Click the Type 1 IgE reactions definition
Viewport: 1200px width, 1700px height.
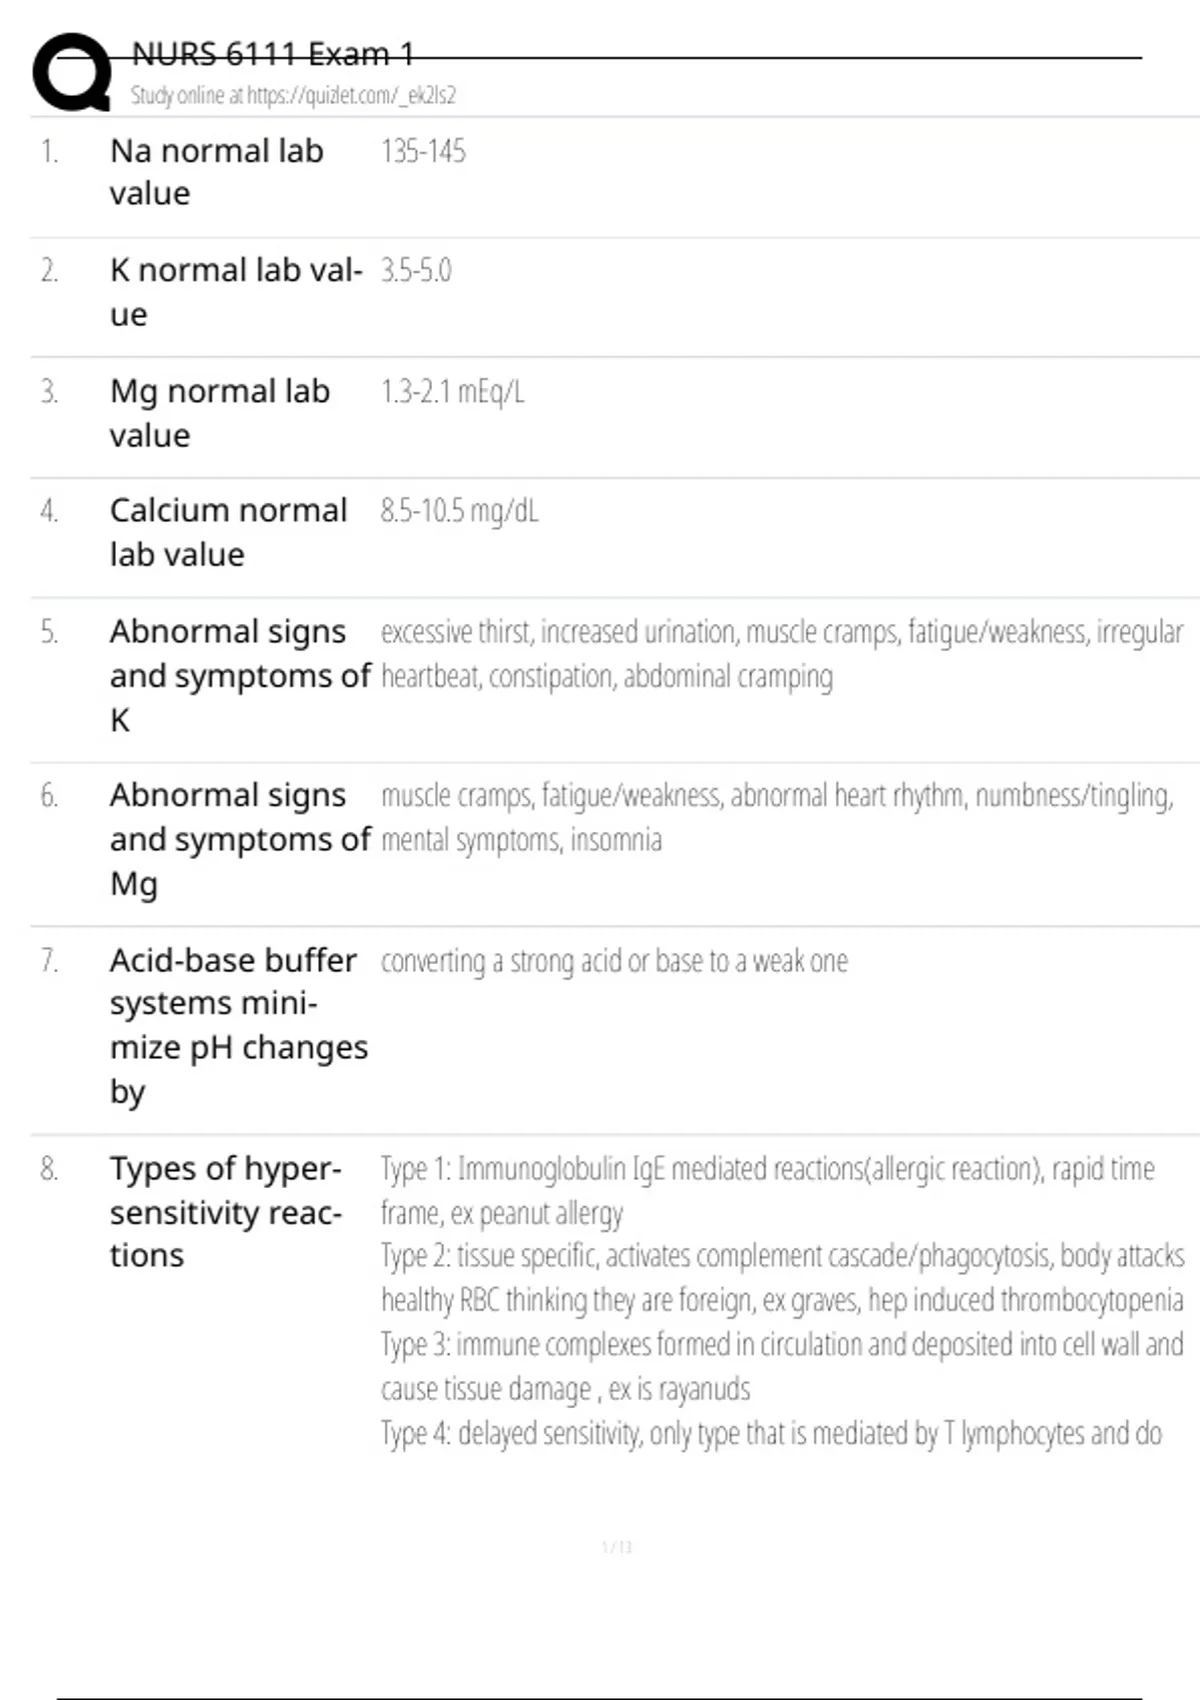(767, 1190)
